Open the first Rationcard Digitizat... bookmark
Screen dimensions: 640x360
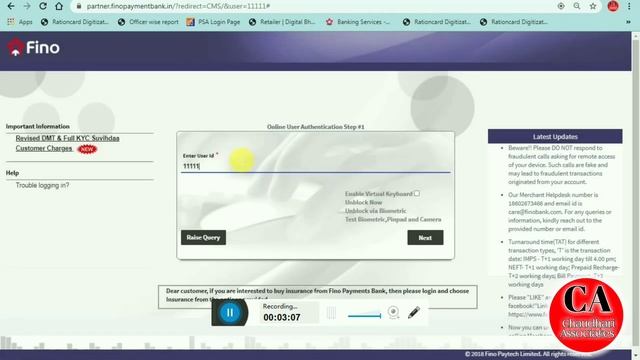point(75,22)
